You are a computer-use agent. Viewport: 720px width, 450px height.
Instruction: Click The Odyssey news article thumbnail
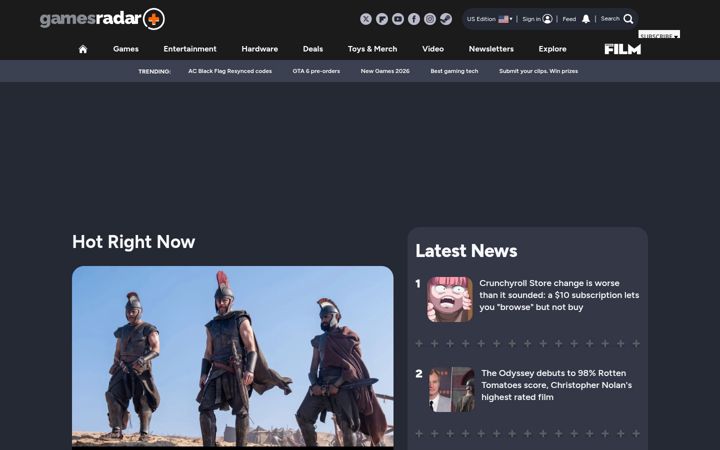(x=452, y=389)
